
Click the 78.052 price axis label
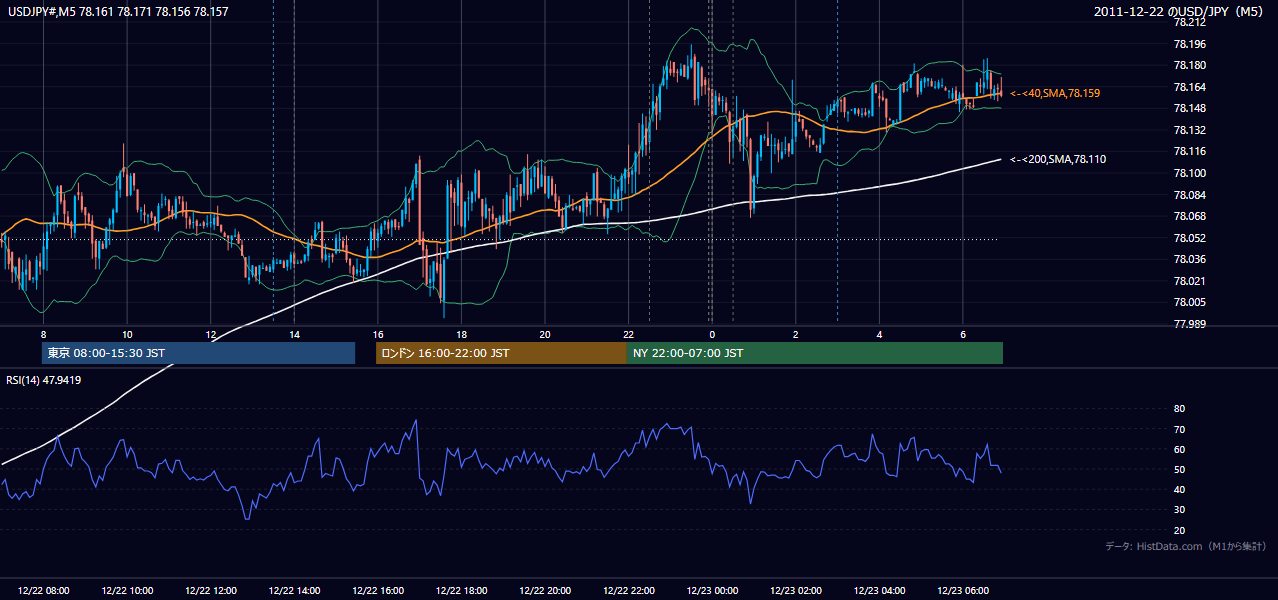coord(1190,237)
